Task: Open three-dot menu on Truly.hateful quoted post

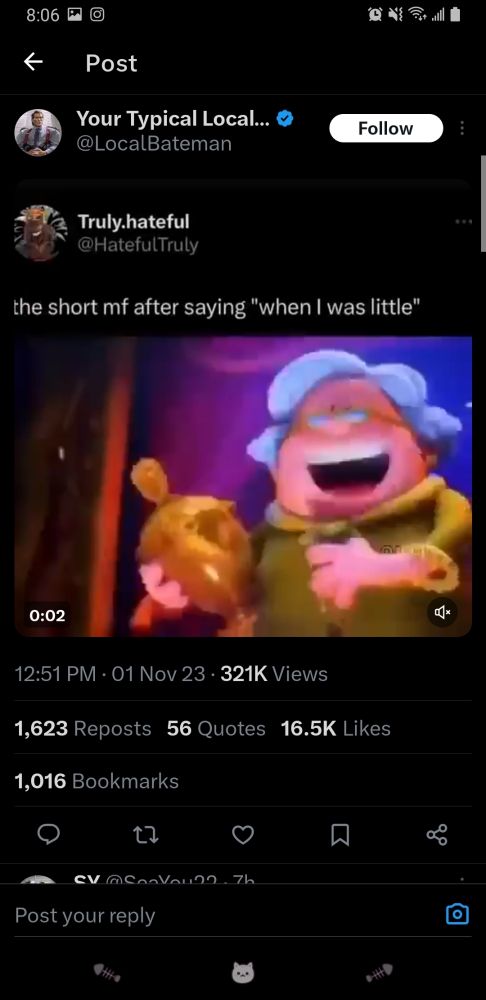Action: point(464,222)
